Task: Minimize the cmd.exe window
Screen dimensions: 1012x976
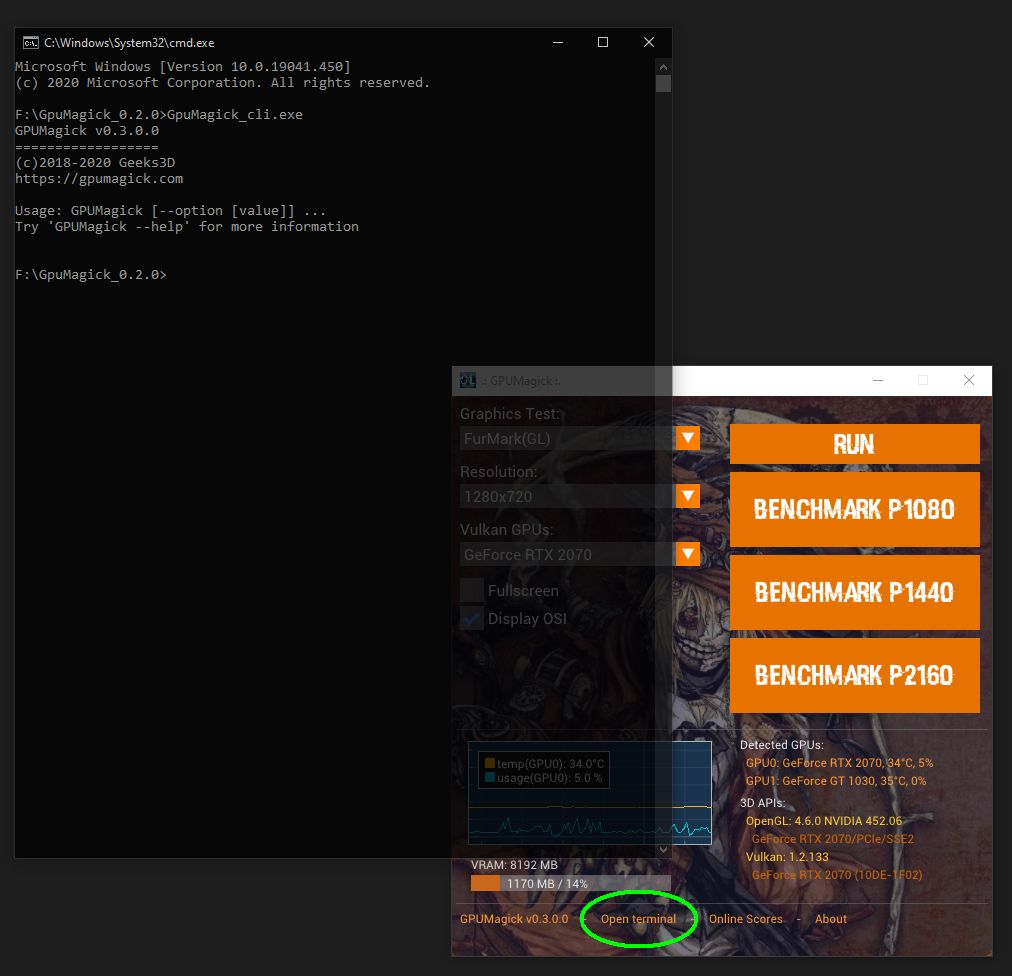Action: [558, 43]
